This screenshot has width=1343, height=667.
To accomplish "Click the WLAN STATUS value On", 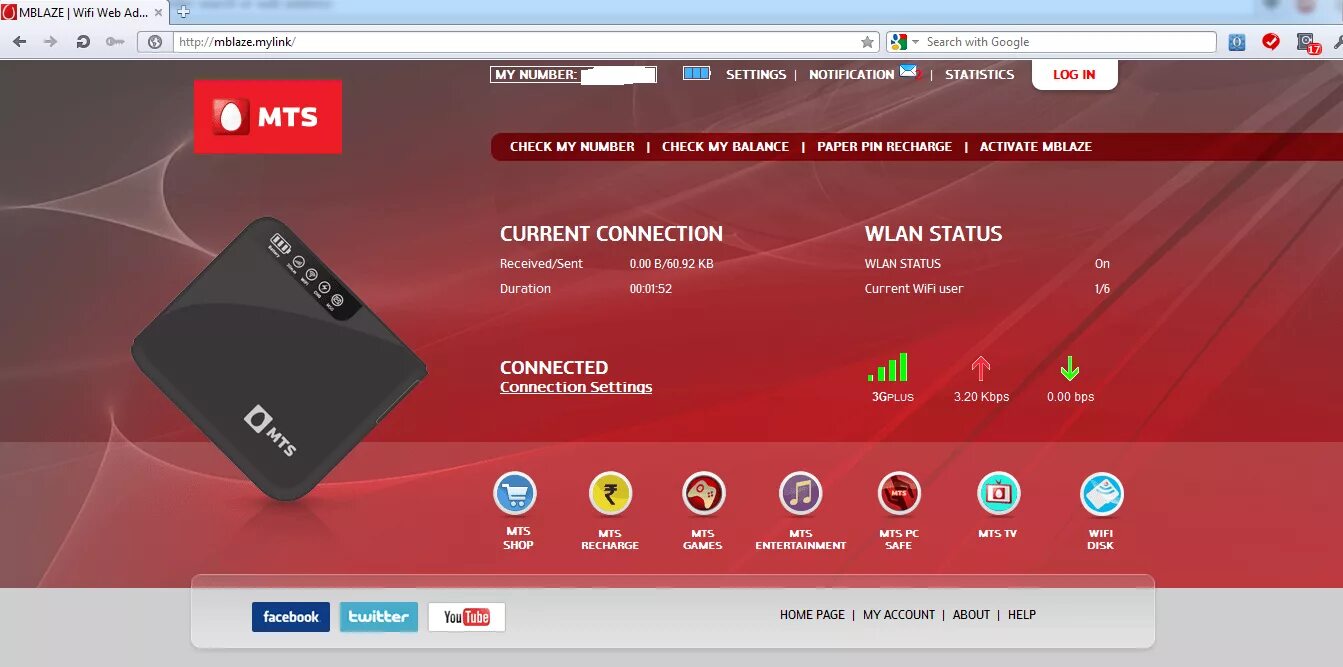I will [1102, 264].
